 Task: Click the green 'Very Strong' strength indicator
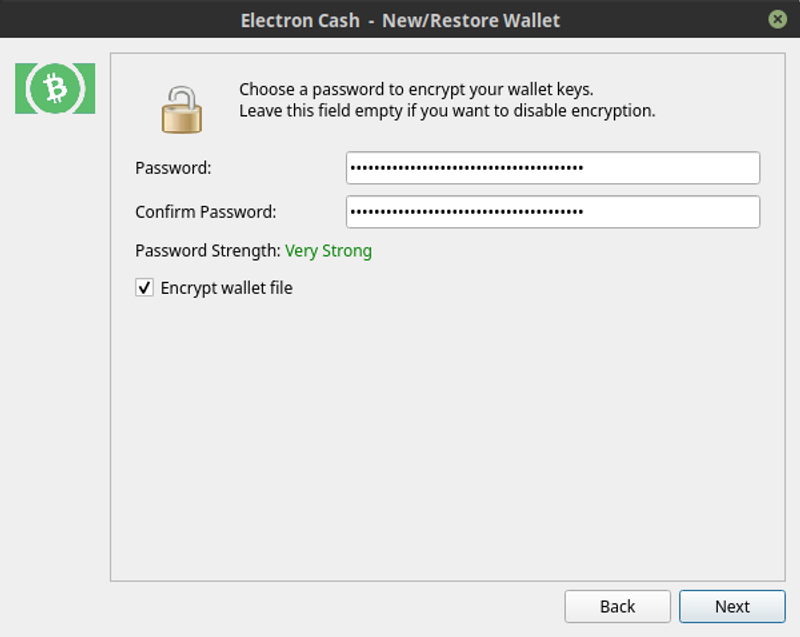pyautogui.click(x=328, y=251)
